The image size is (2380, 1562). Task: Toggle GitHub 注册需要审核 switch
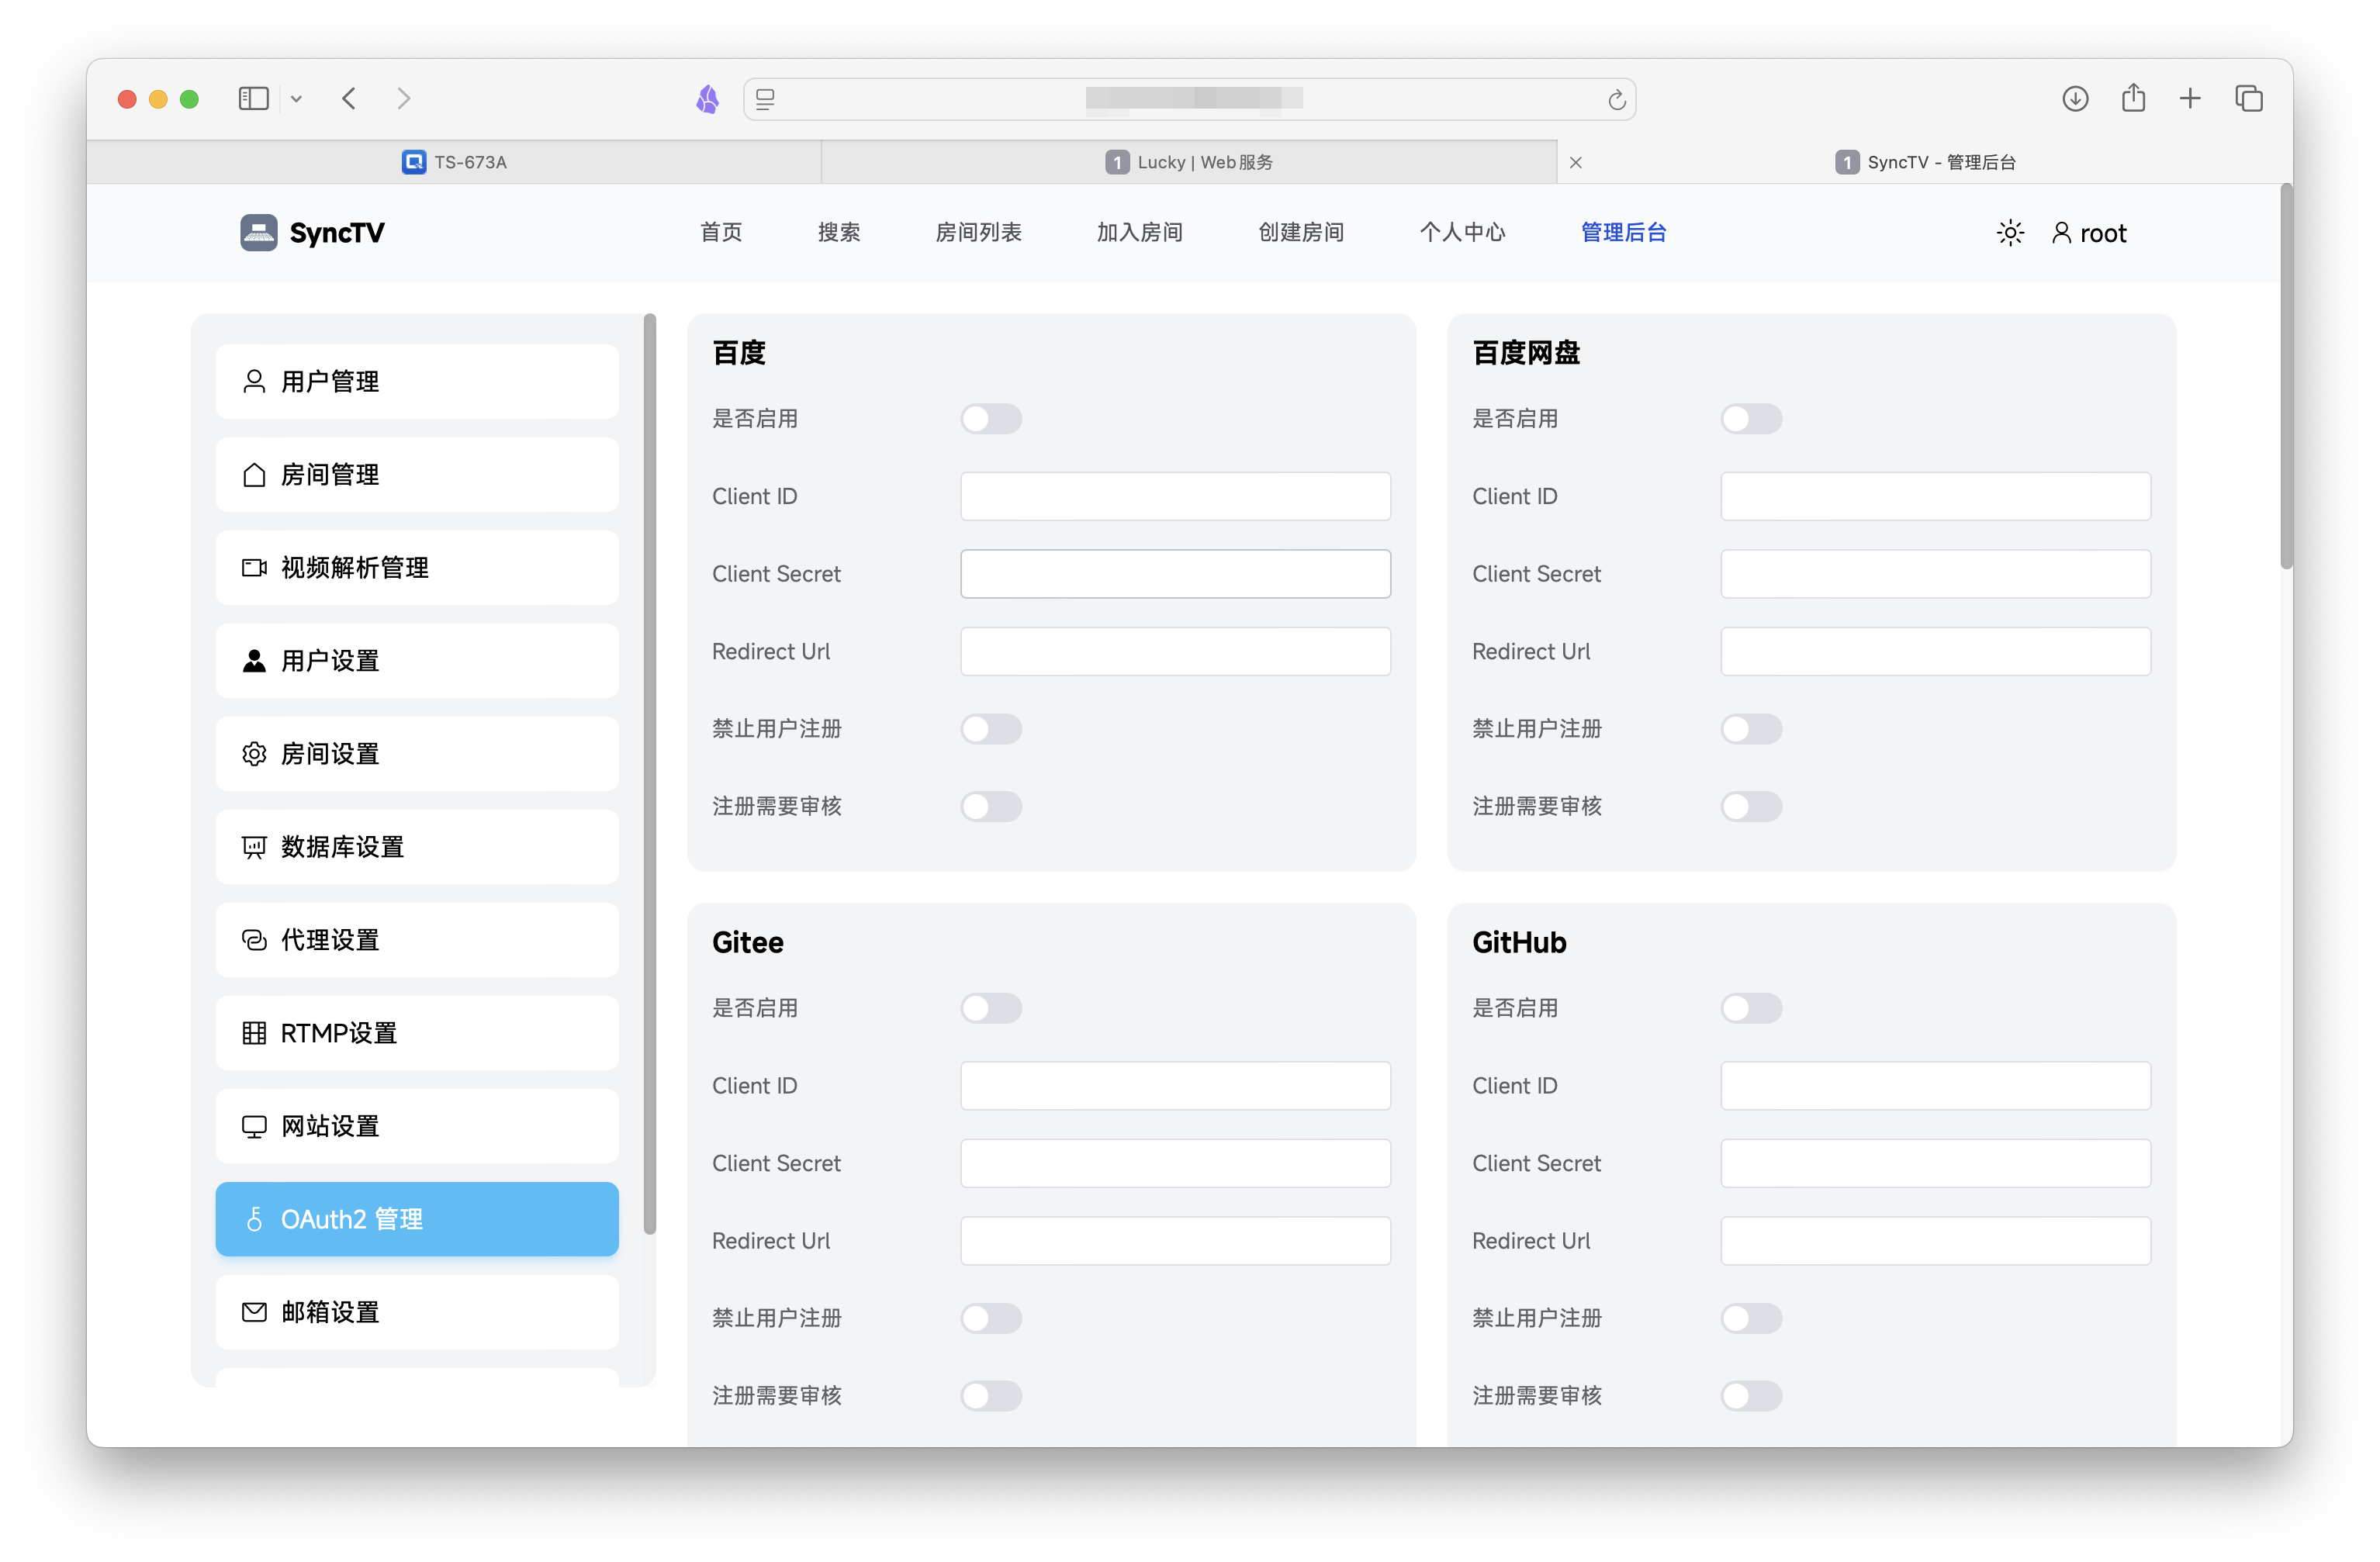pyautogui.click(x=1751, y=1395)
